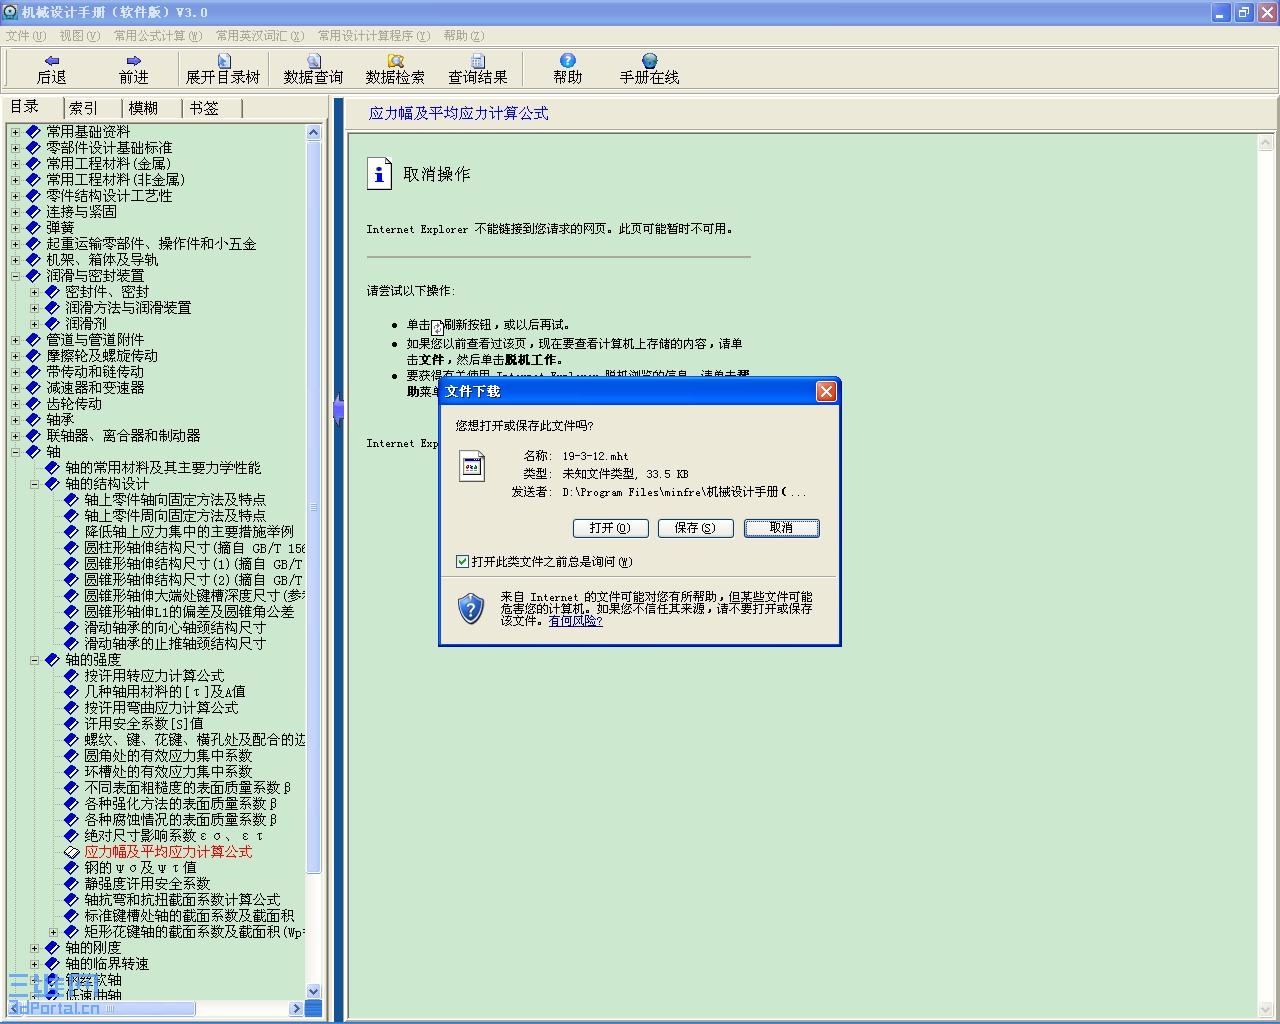Collapse the 轴的结构设计 node

point(34,484)
